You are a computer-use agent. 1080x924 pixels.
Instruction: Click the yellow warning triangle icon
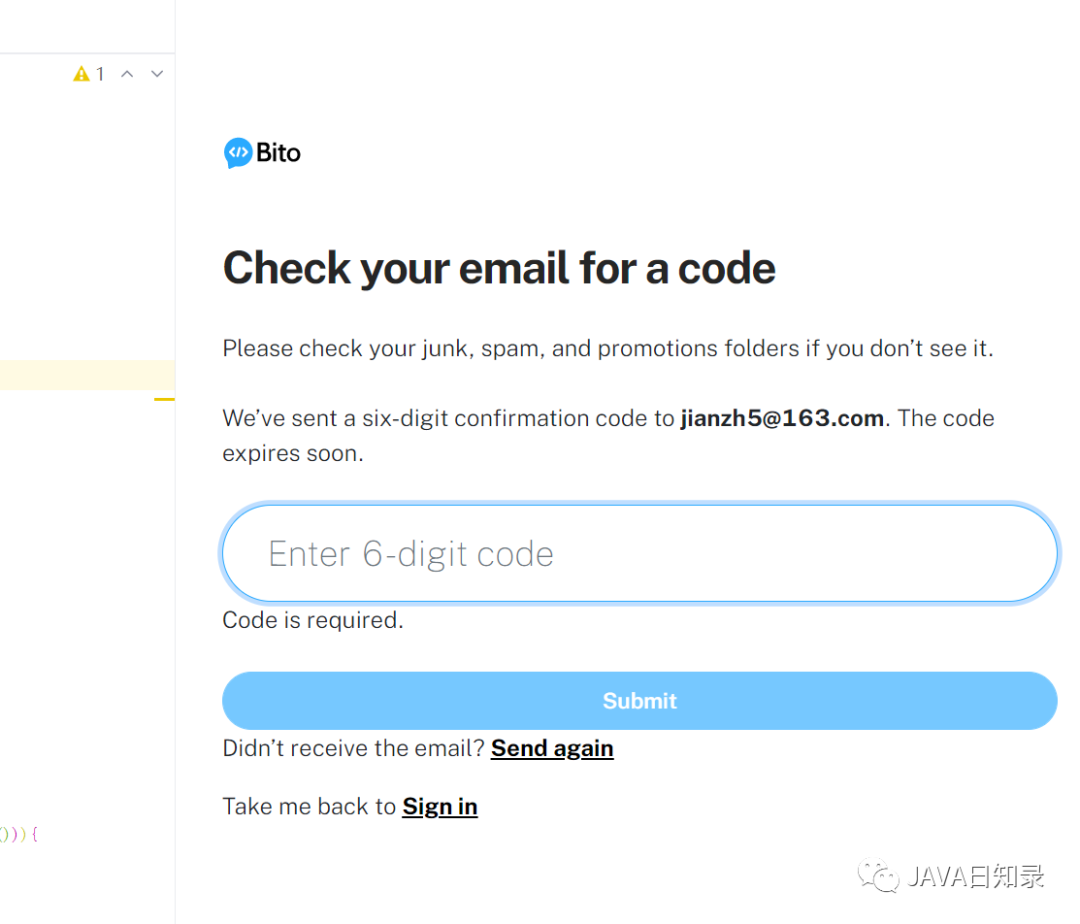click(82, 74)
